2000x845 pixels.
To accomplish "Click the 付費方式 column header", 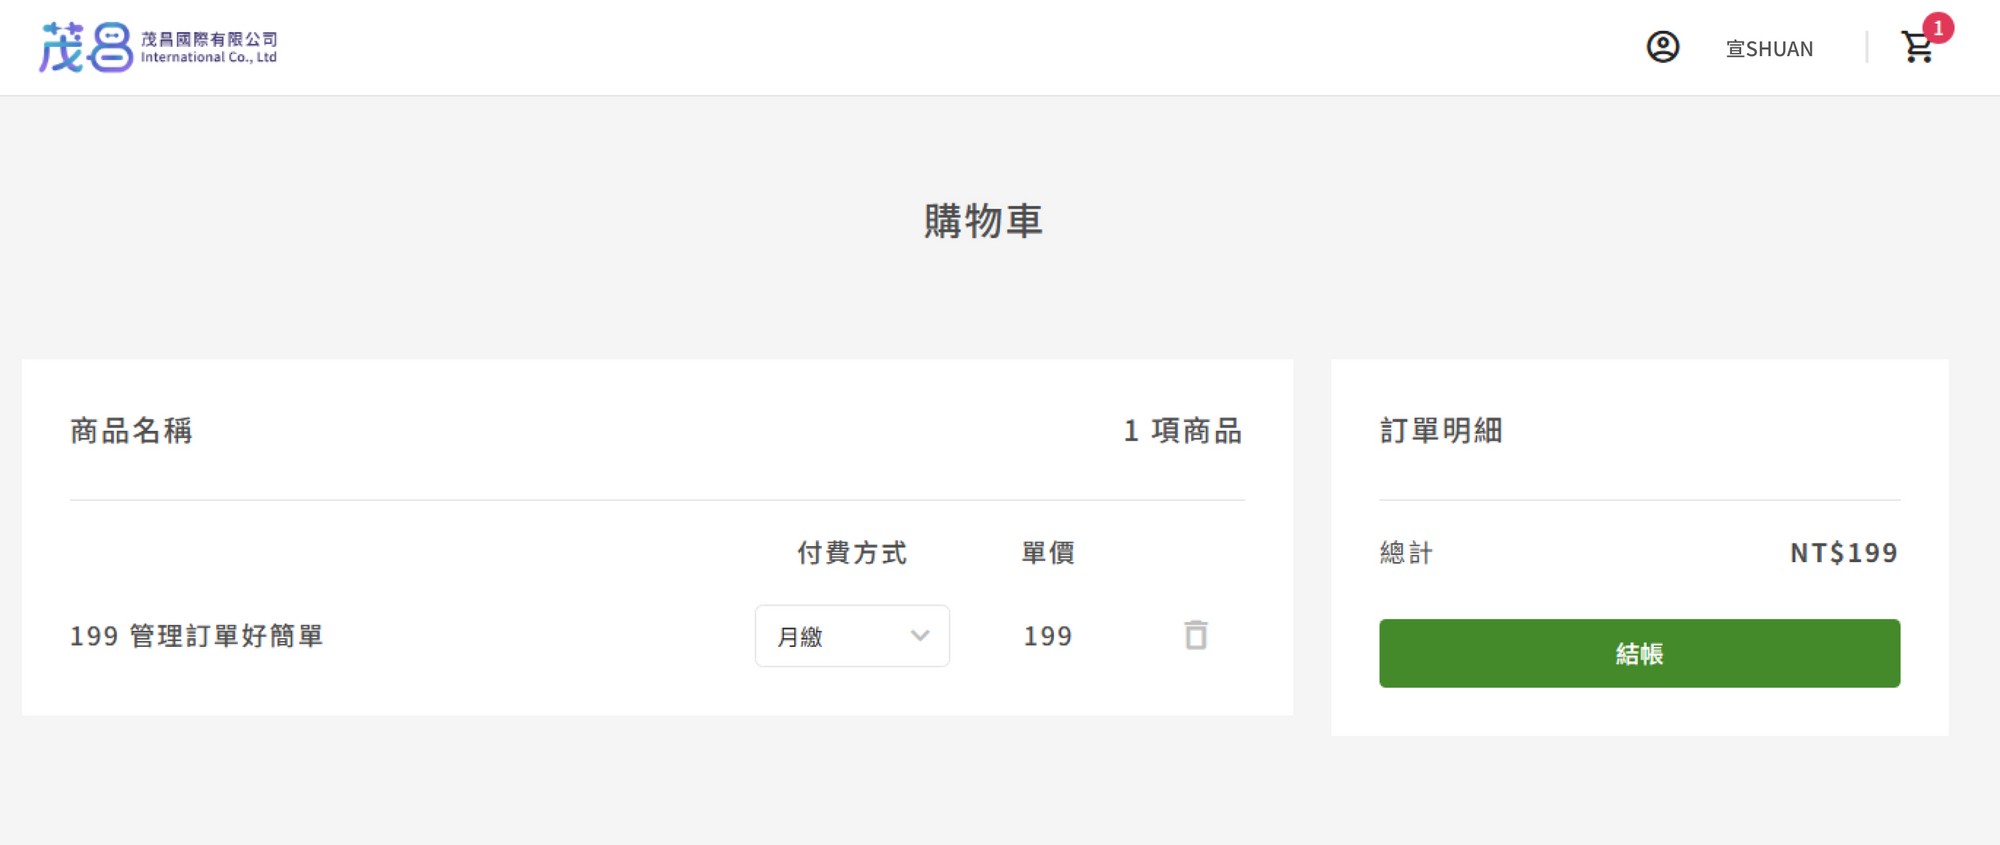I will click(852, 553).
